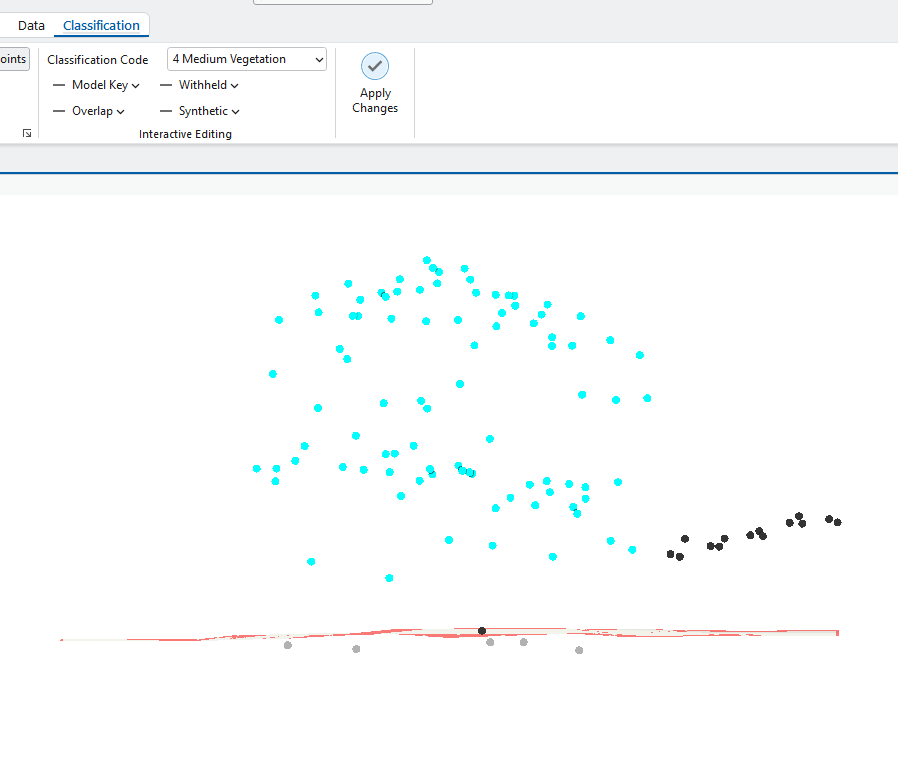Select the Withheld flag tool
This screenshot has width=898, height=770.
tap(202, 85)
